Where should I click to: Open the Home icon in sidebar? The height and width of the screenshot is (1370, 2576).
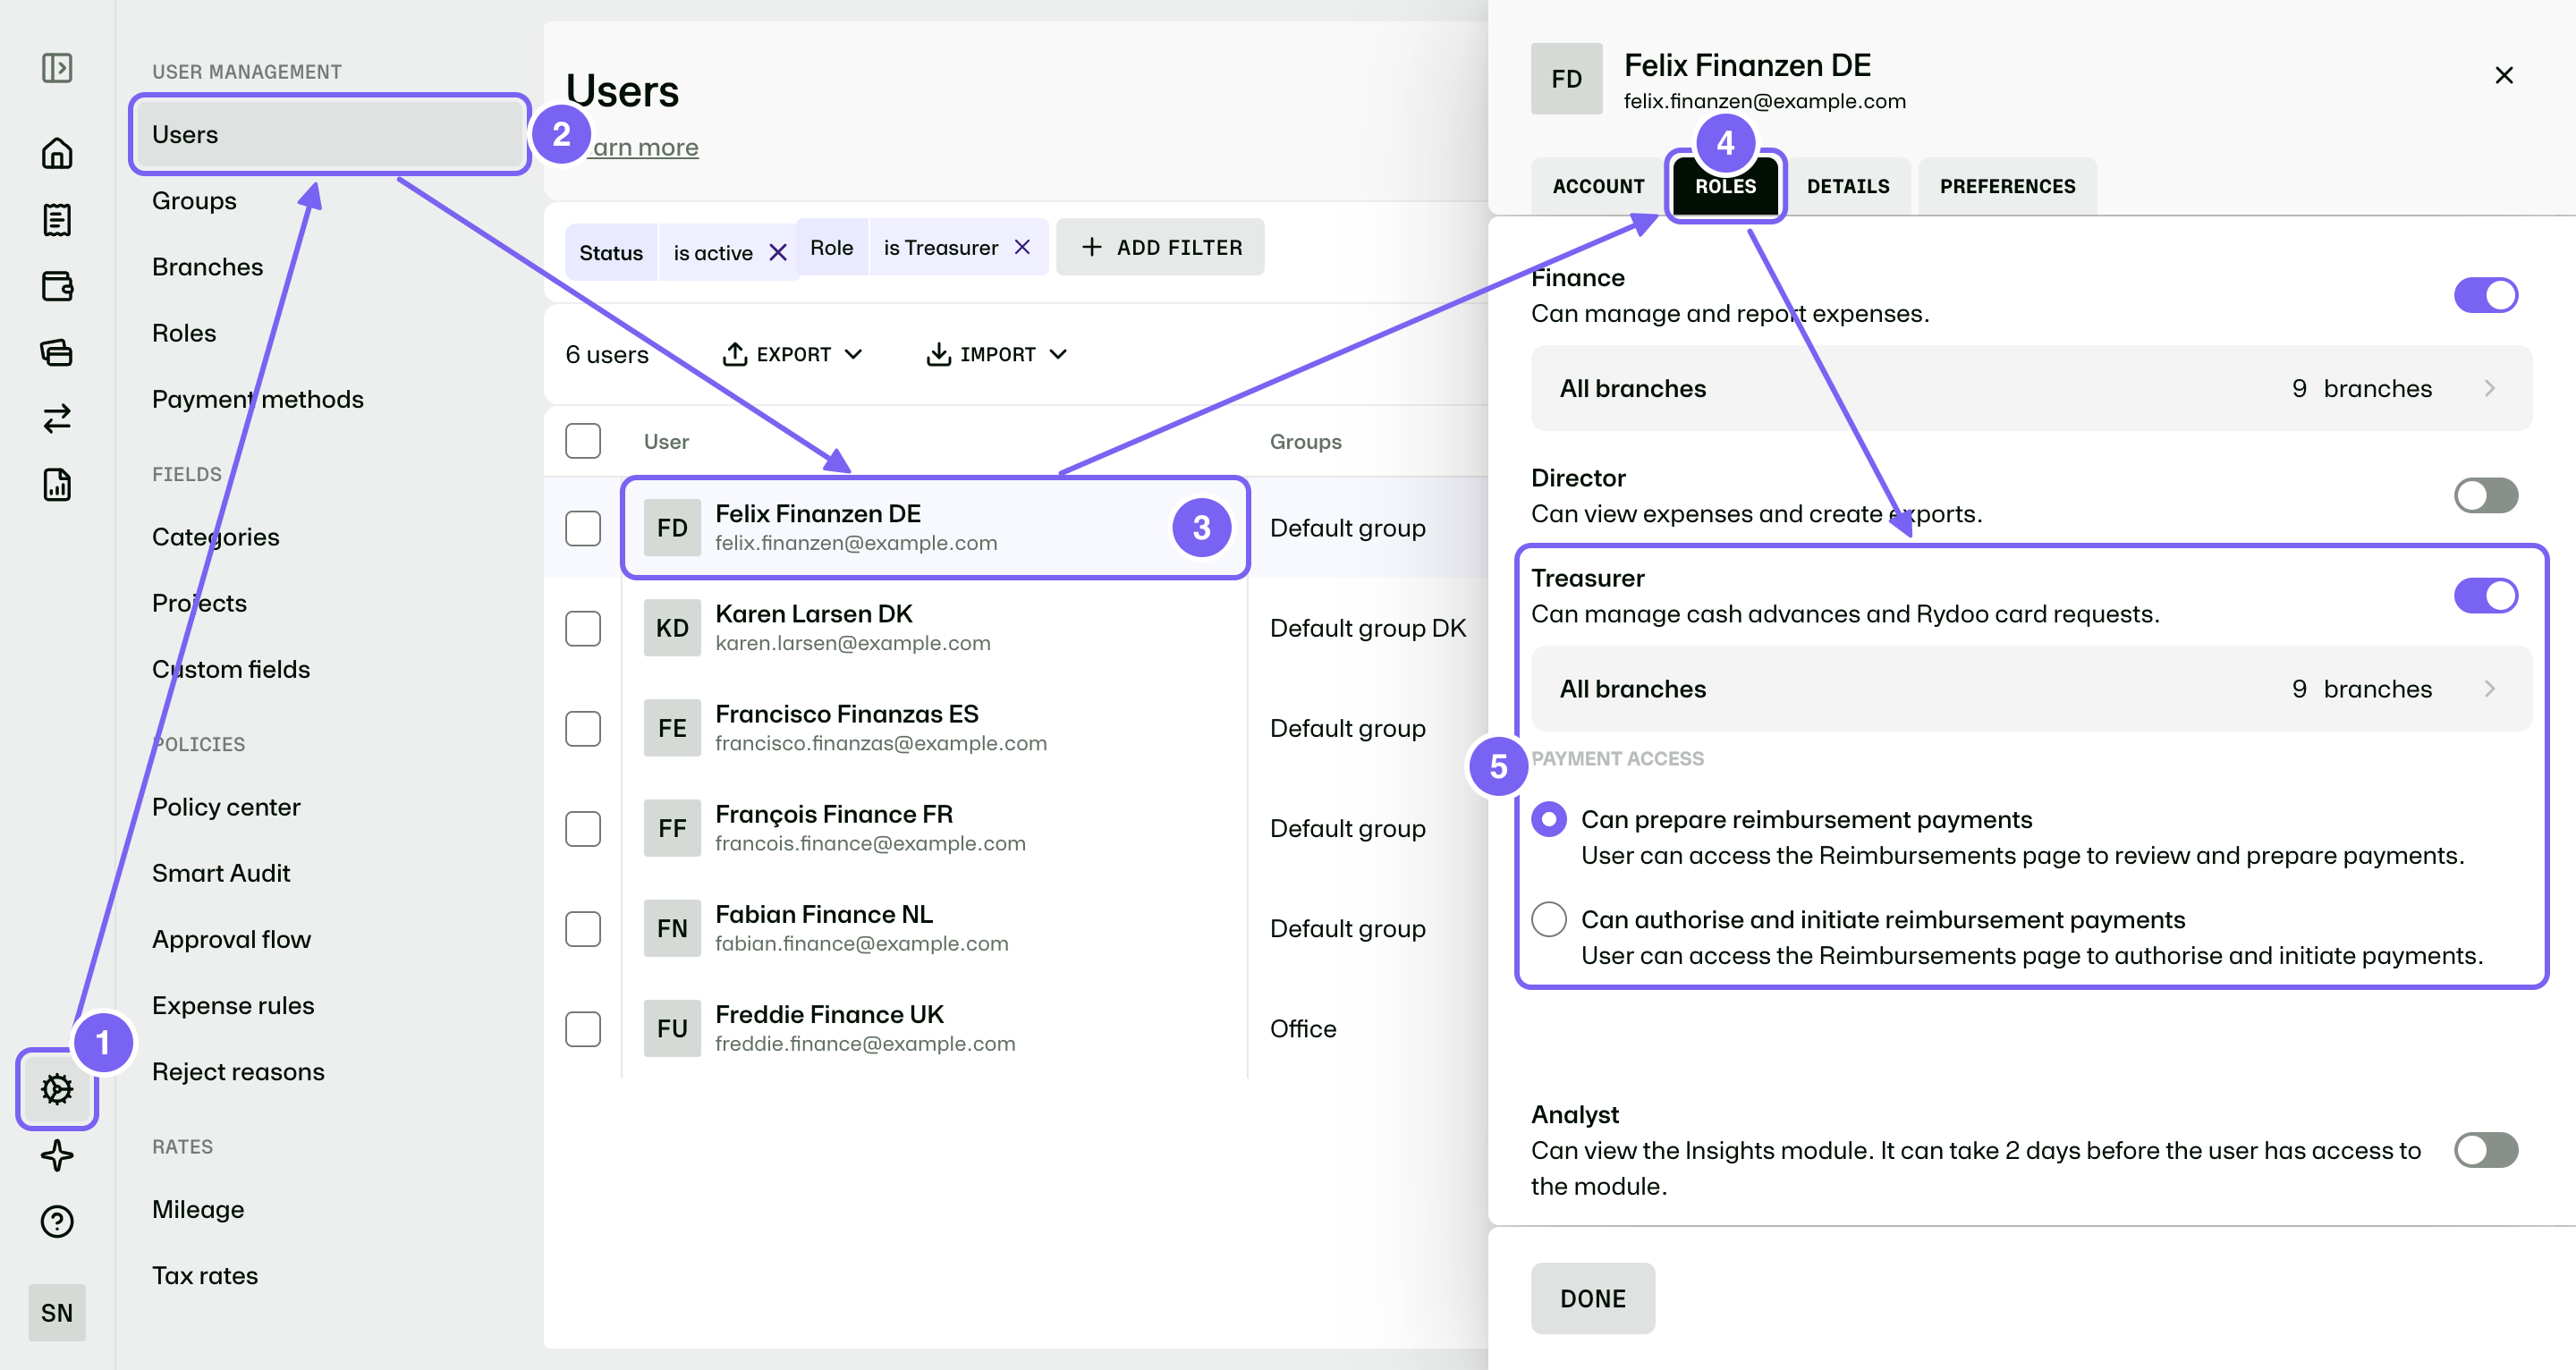point(57,153)
